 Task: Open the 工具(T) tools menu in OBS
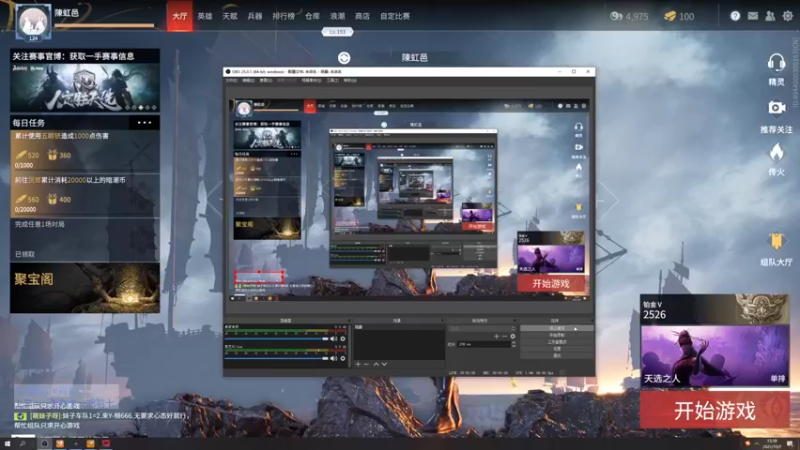pos(332,81)
